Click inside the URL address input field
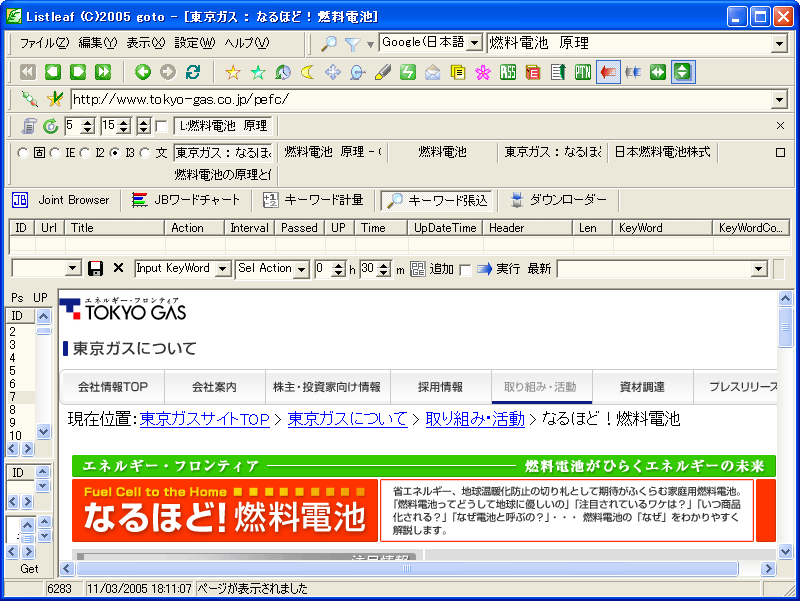This screenshot has width=800, height=601. (400, 99)
